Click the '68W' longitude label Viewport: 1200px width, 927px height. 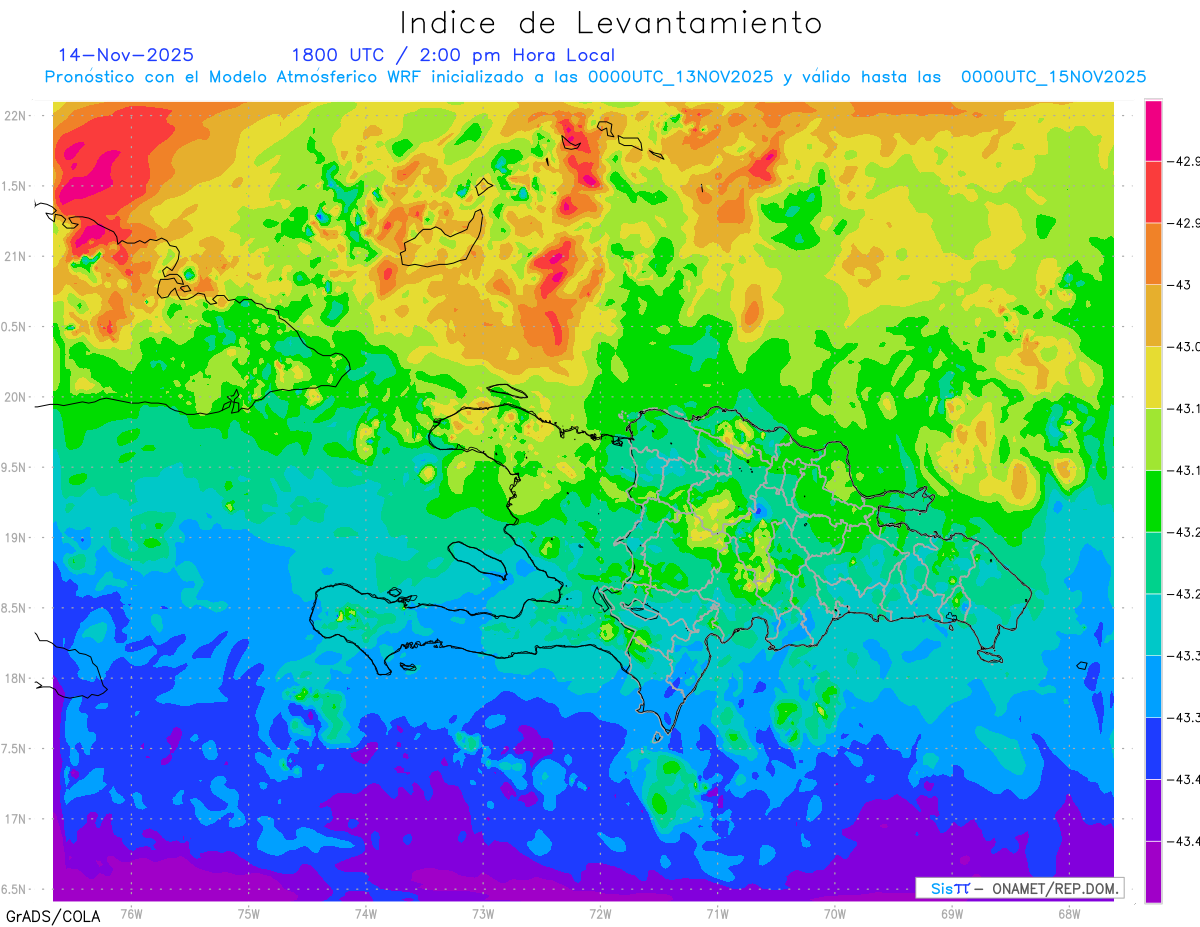click(1069, 912)
